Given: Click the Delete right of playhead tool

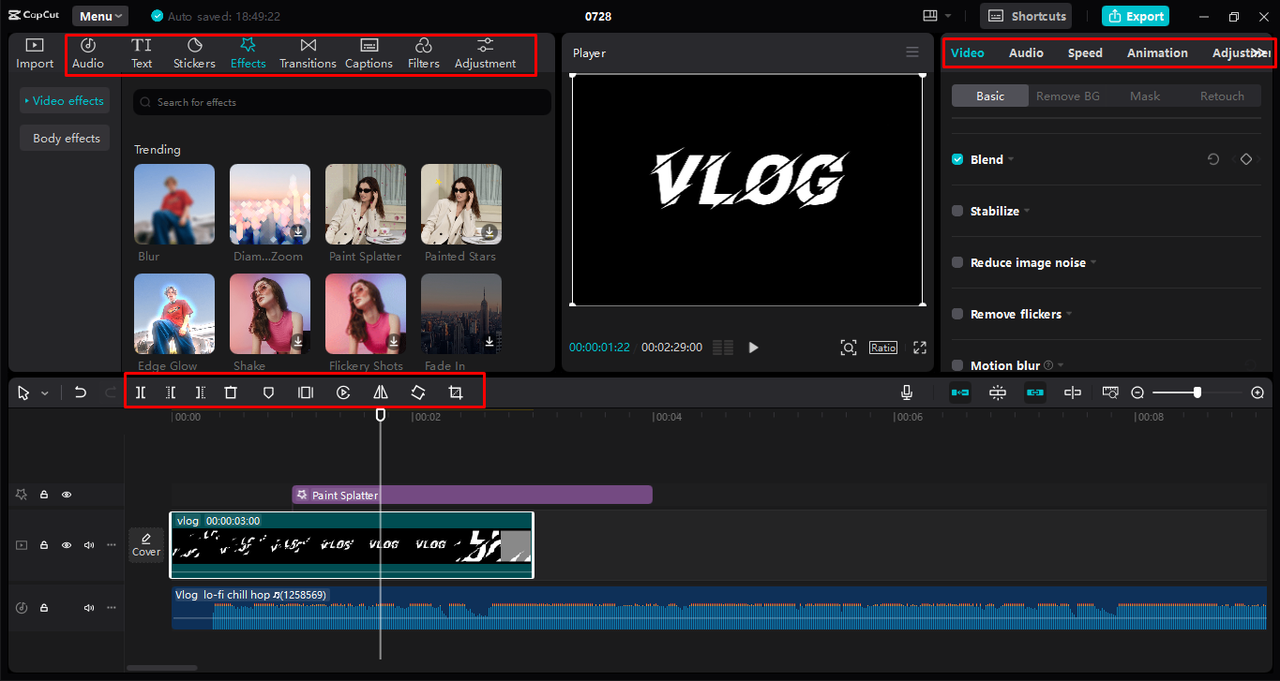Looking at the screenshot, I should [201, 393].
